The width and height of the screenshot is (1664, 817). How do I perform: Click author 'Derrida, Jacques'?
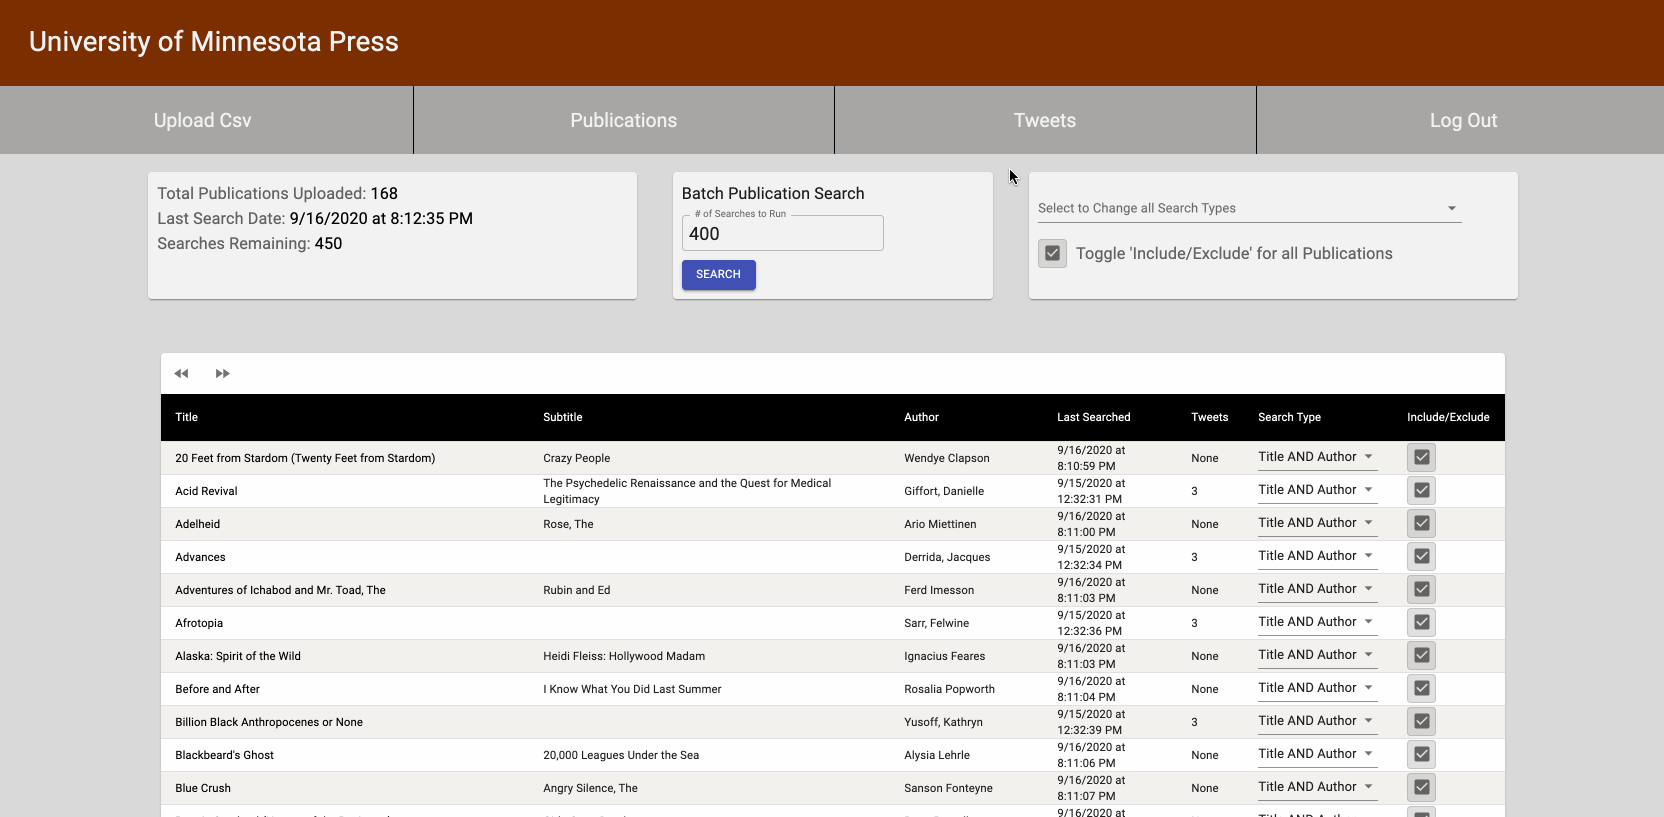947,557
